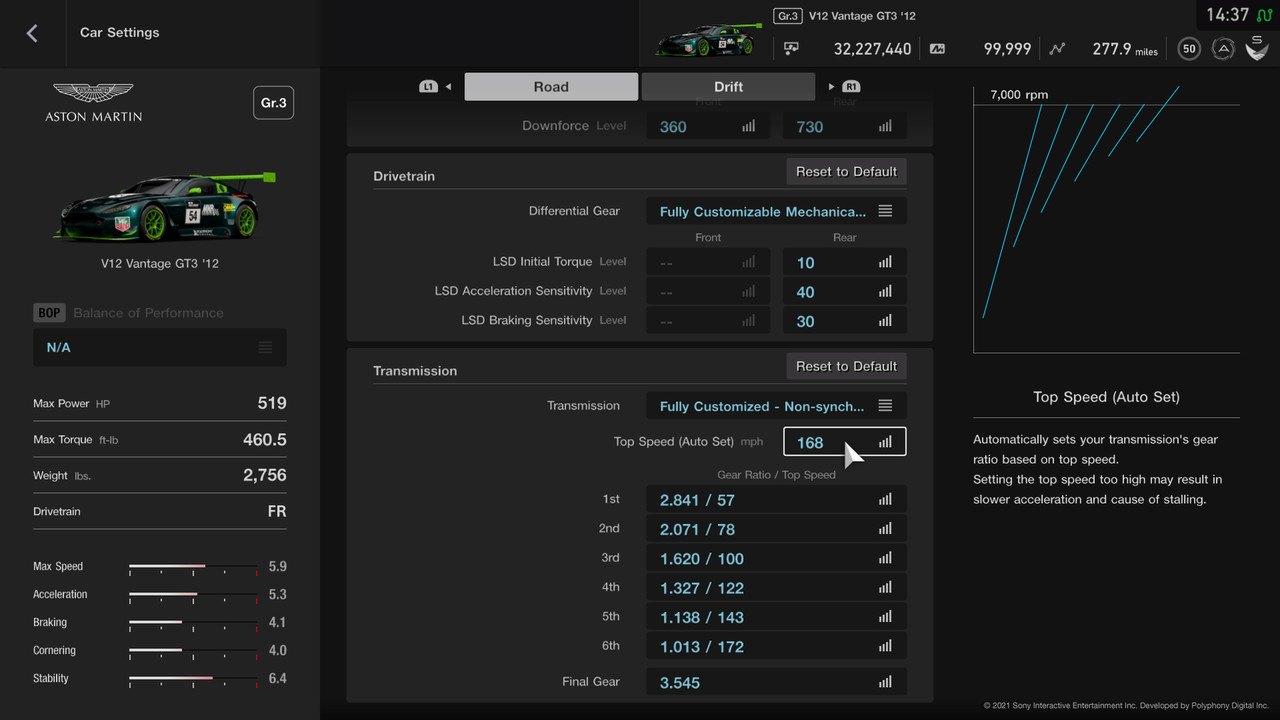The width and height of the screenshot is (1280, 720).
Task: Click bars icon in Top Speed 168 field
Action: (885, 442)
